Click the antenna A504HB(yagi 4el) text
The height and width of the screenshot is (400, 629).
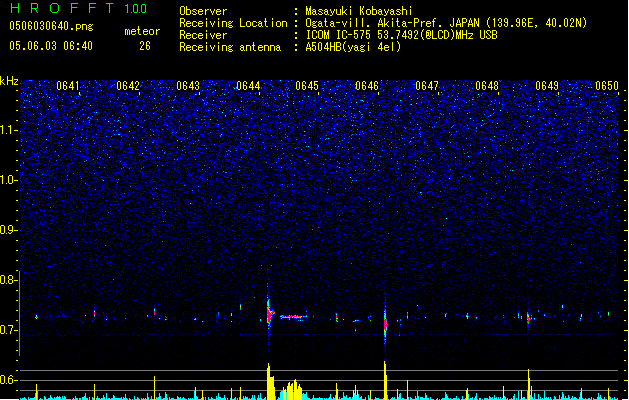(x=353, y=47)
